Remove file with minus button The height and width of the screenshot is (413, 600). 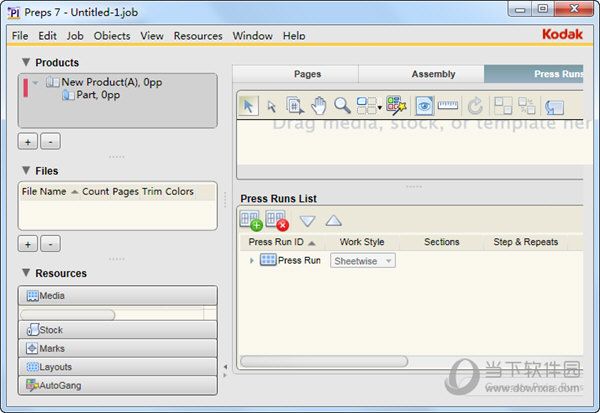[51, 244]
